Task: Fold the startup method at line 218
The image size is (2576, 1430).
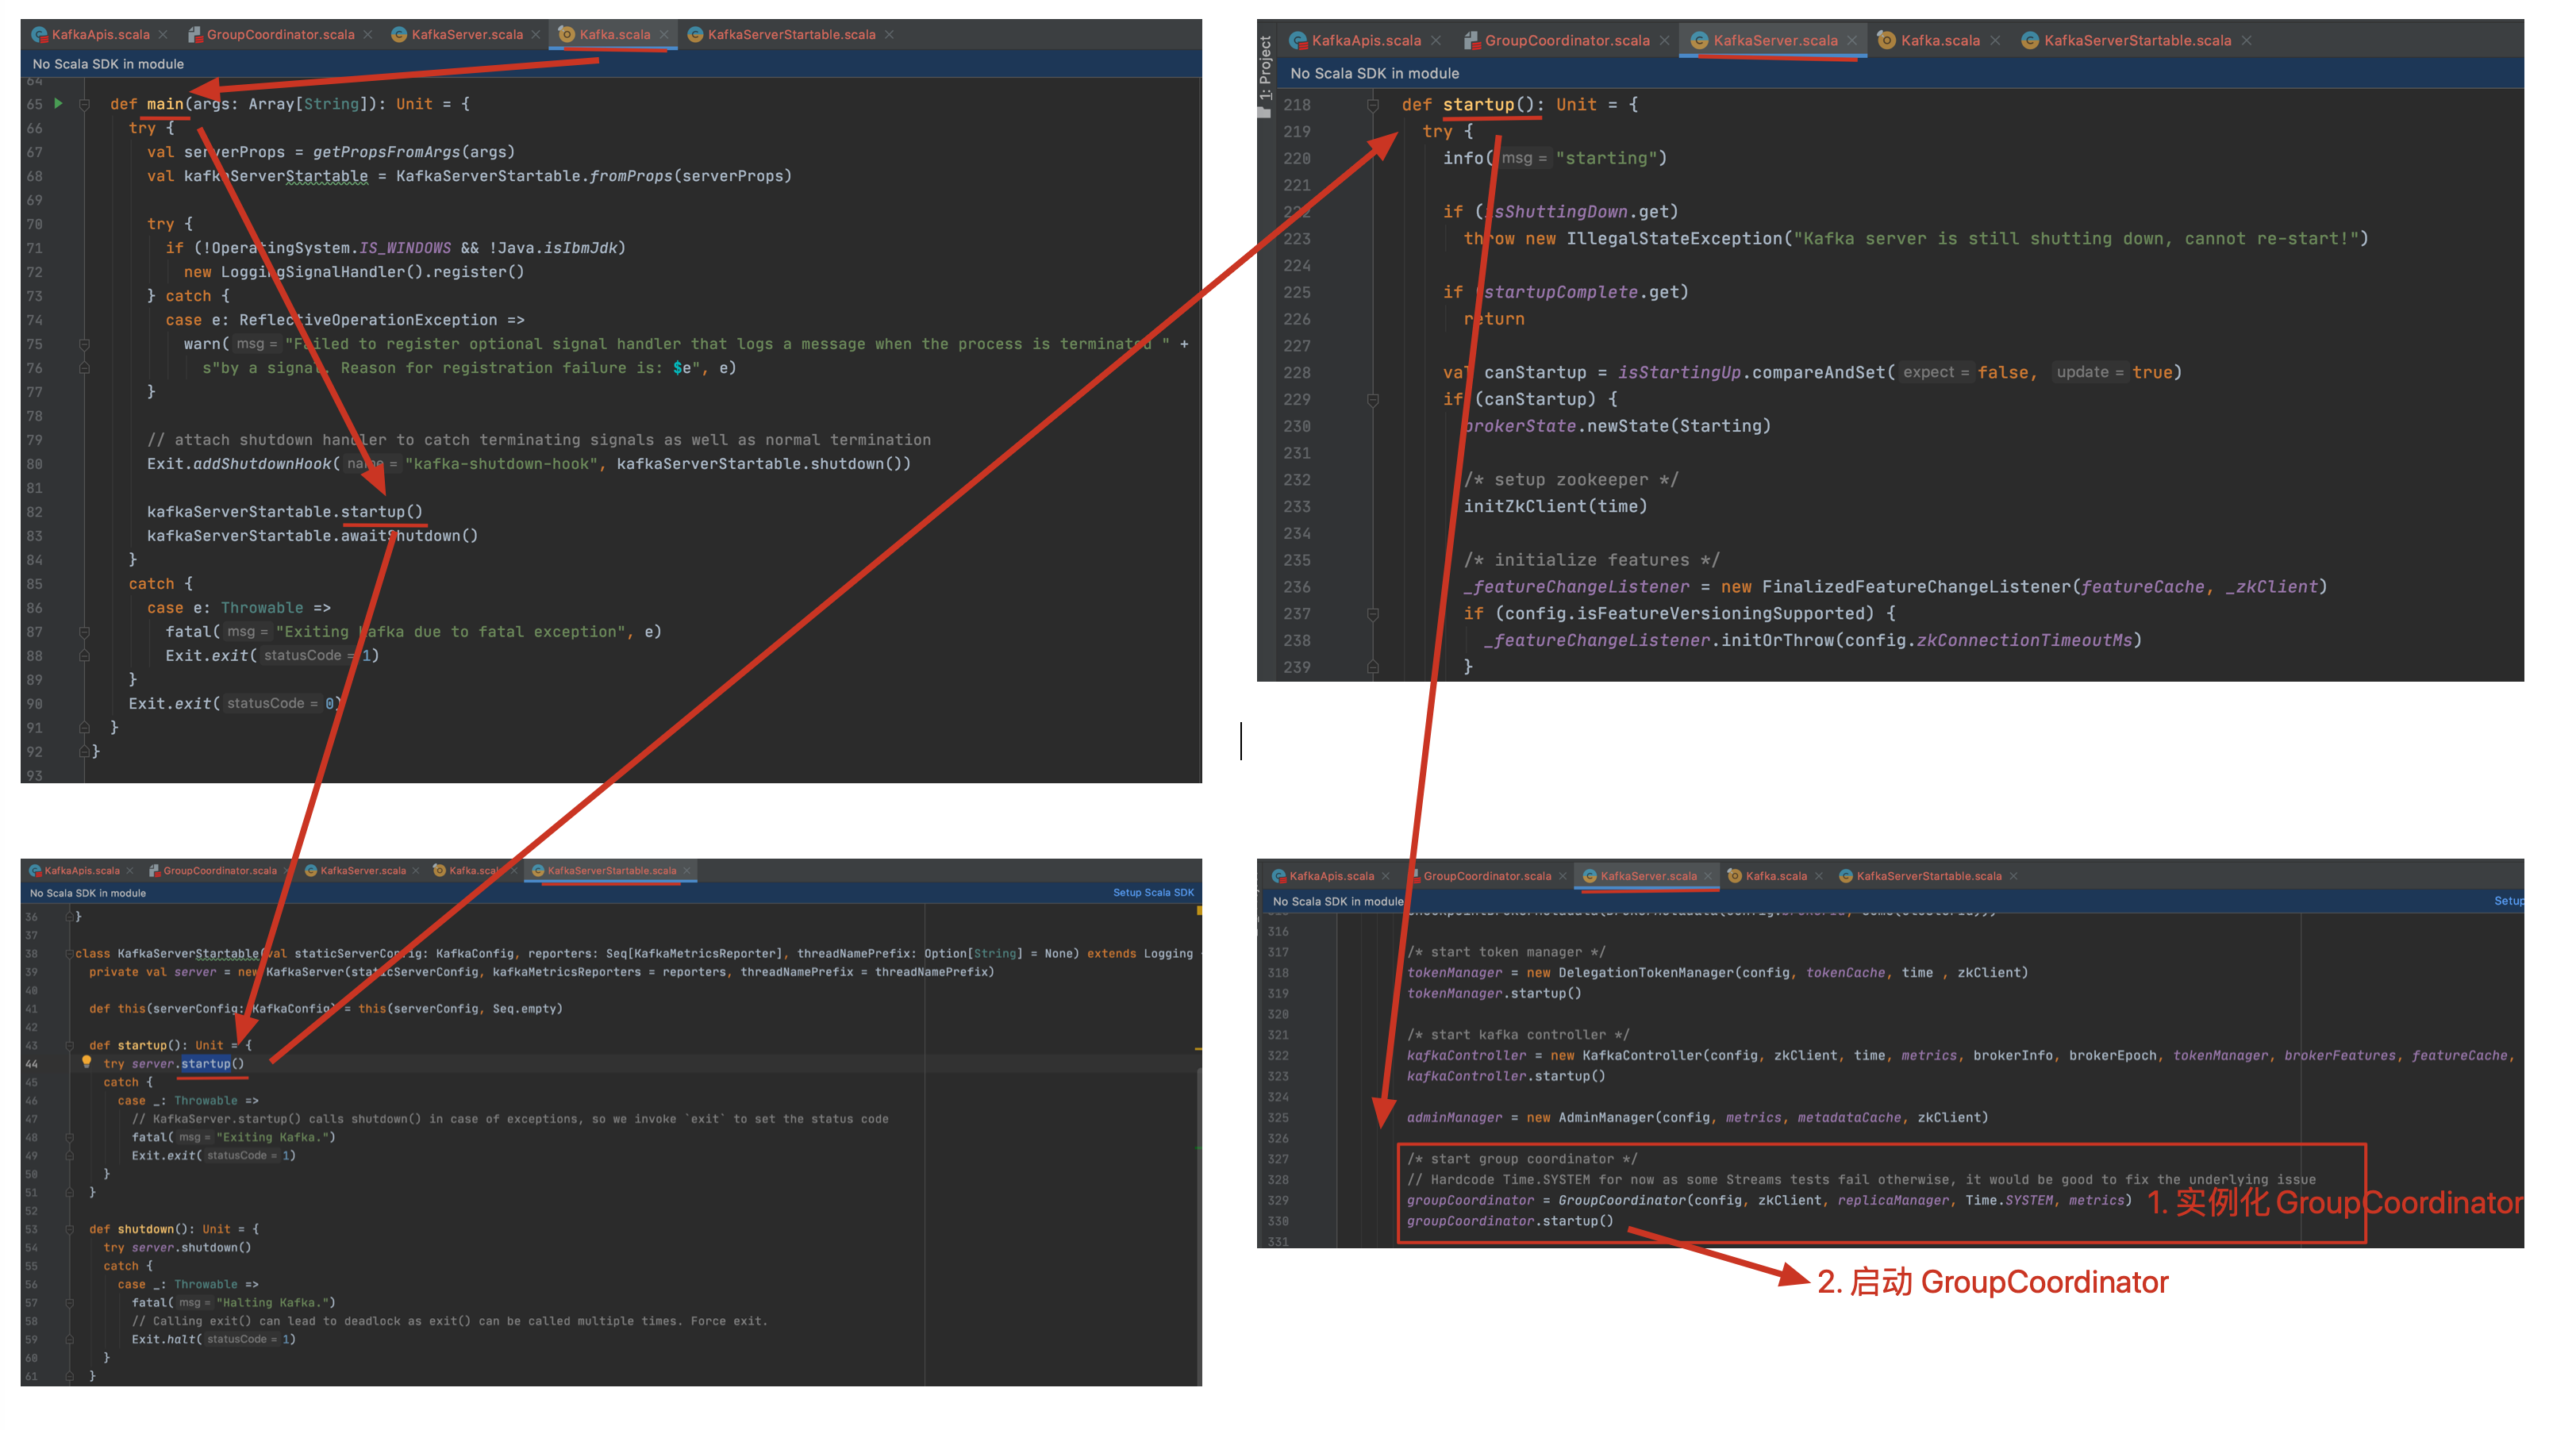Action: coord(1373,105)
